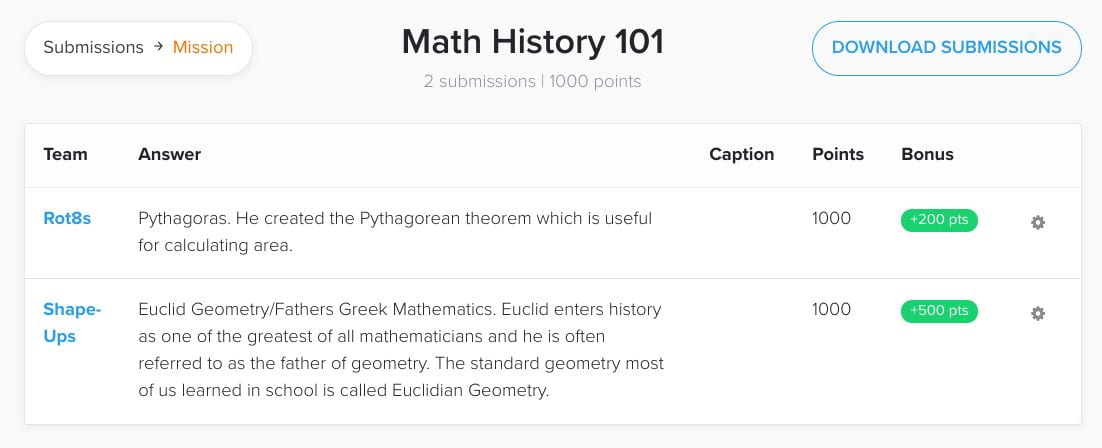
Task: Click the Caption column header
Action: (741, 155)
